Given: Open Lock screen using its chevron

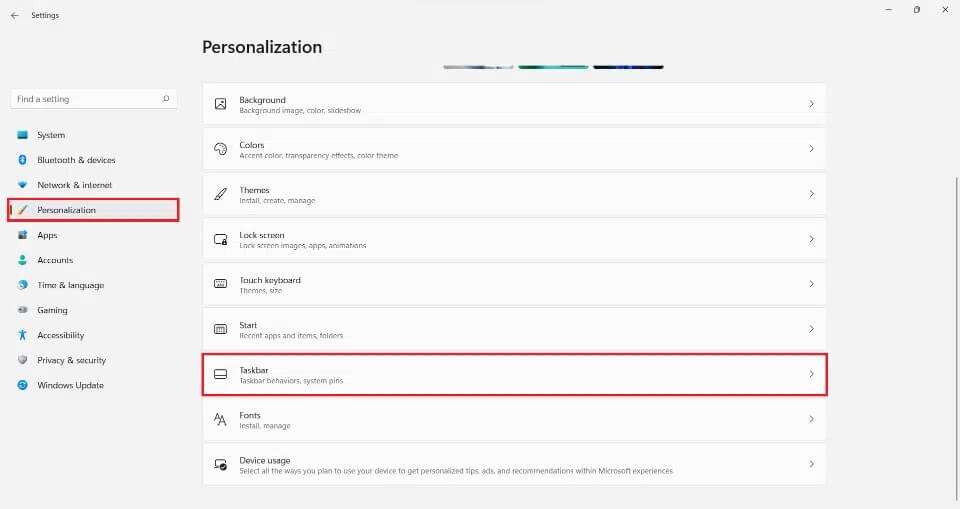Looking at the screenshot, I should [x=811, y=239].
